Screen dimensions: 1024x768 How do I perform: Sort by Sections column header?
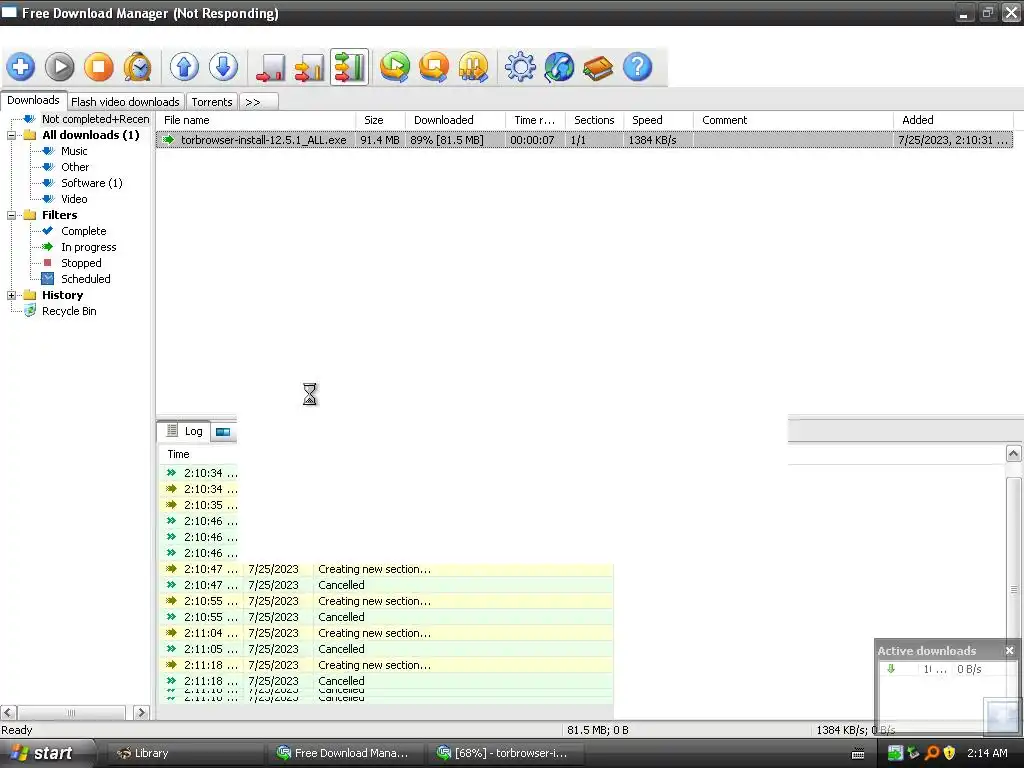[x=594, y=120]
